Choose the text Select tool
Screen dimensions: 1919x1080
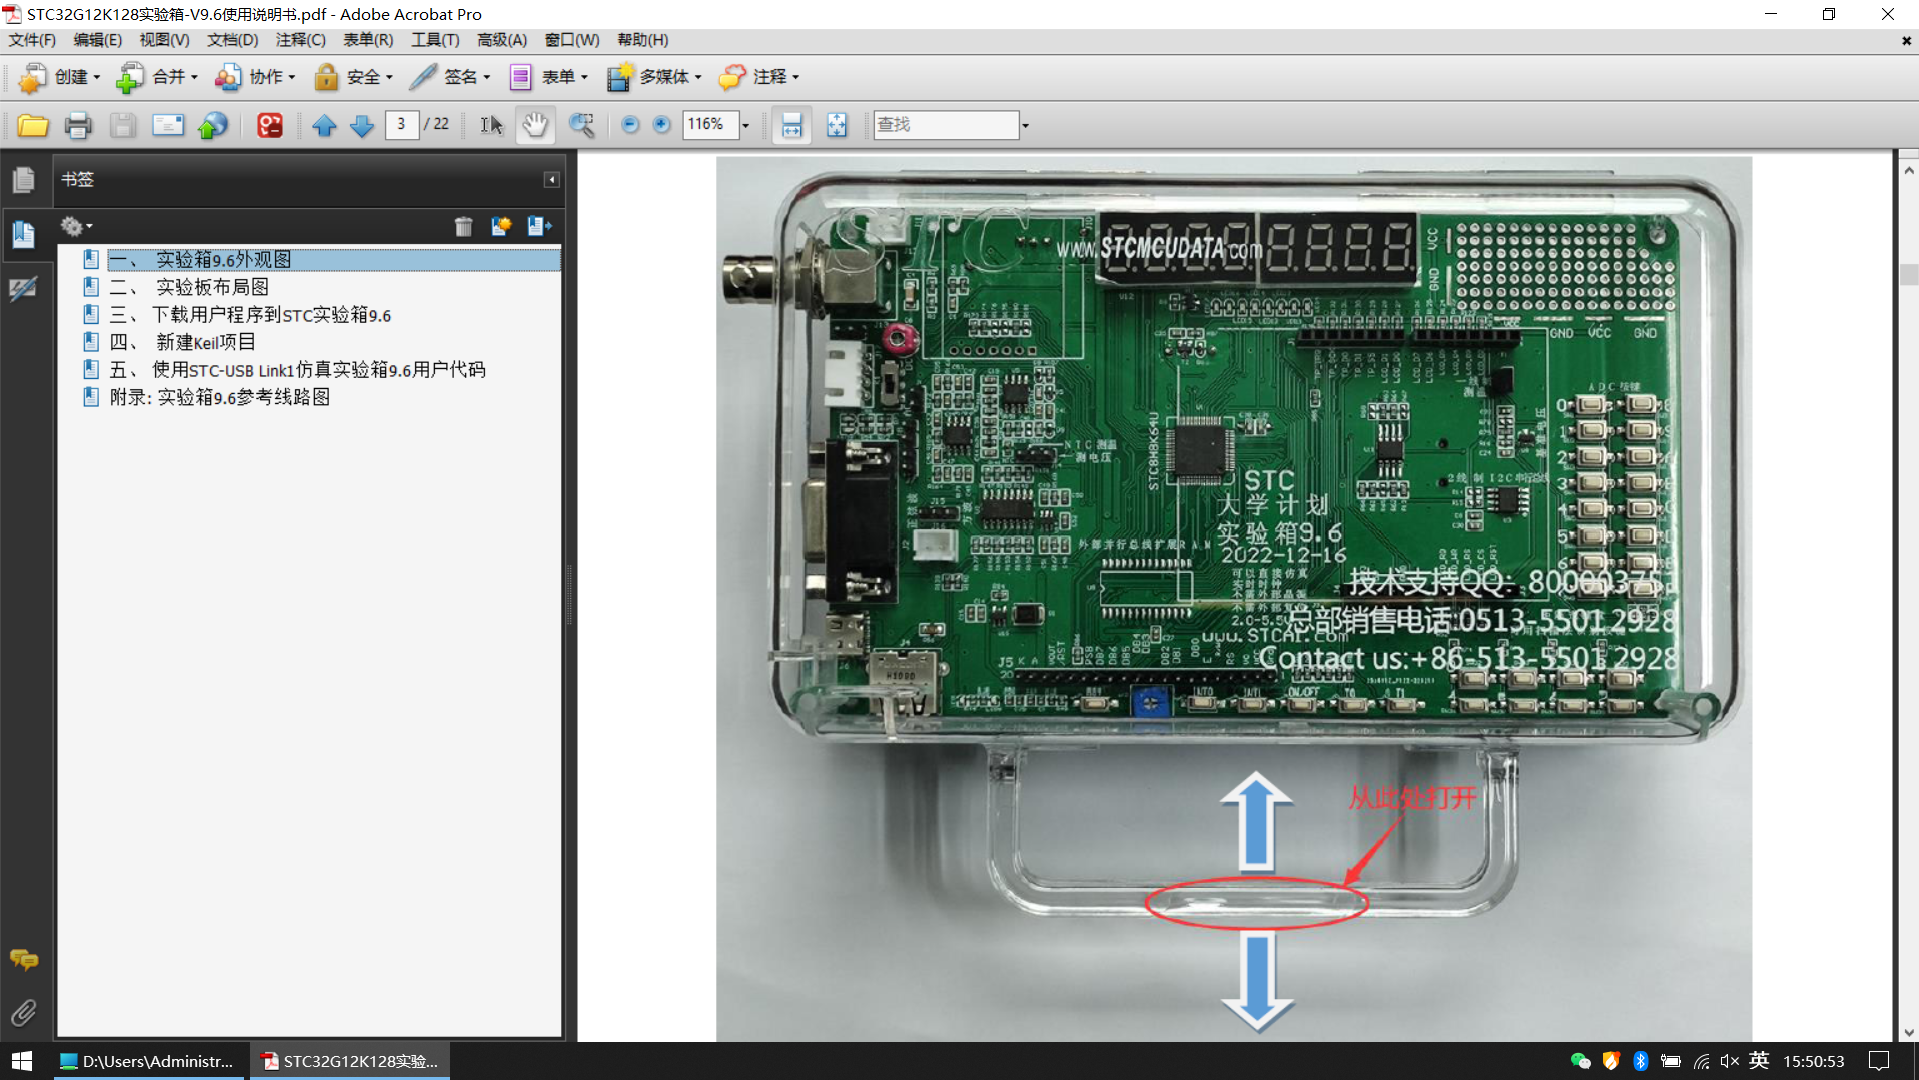tap(491, 125)
